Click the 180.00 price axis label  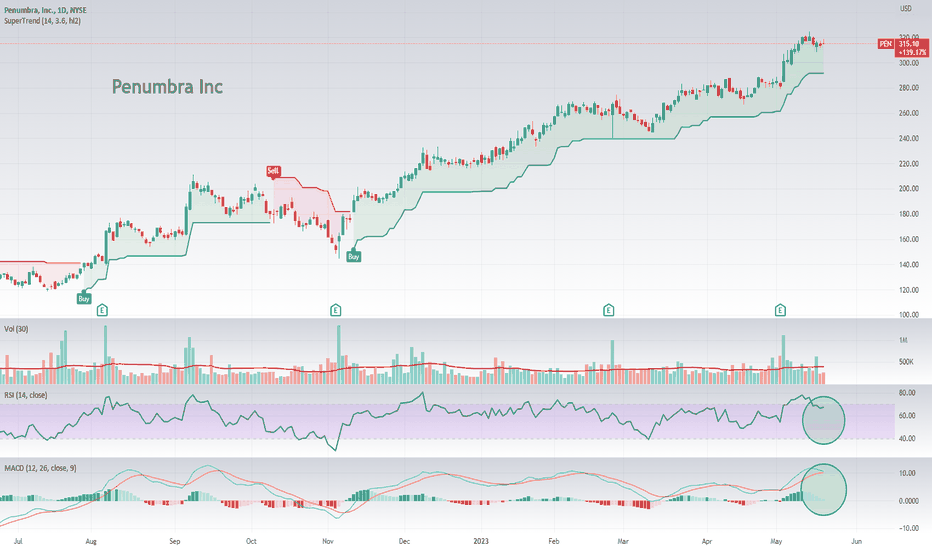tap(909, 214)
